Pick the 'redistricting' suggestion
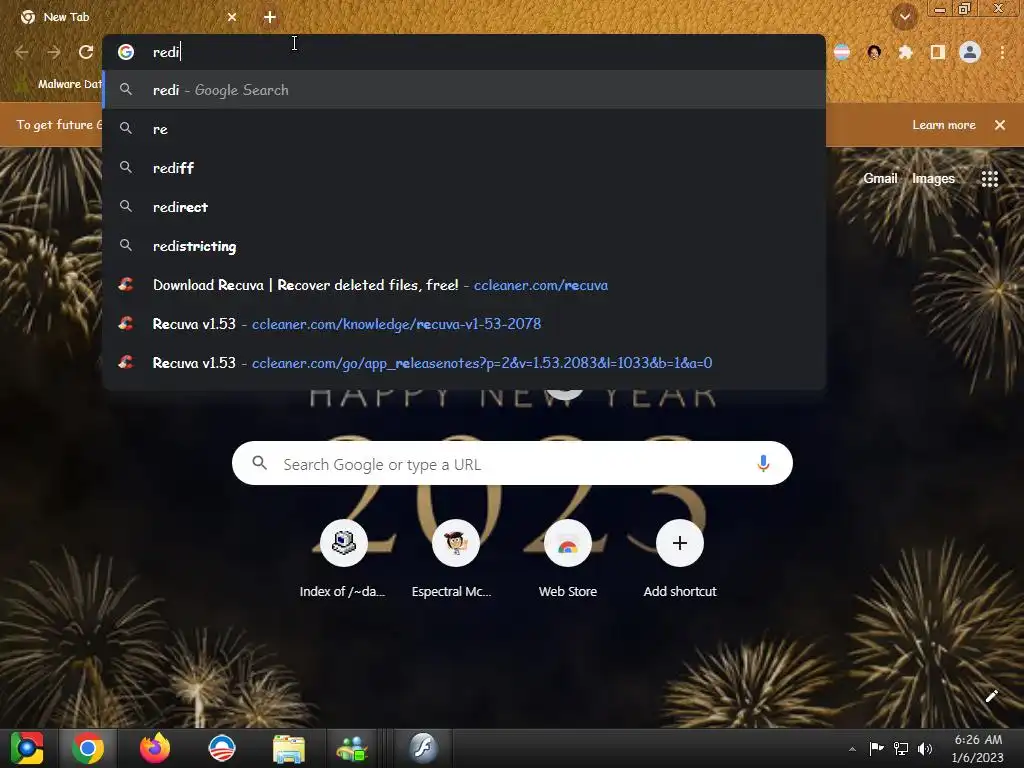This screenshot has height=768, width=1024. pos(464,246)
